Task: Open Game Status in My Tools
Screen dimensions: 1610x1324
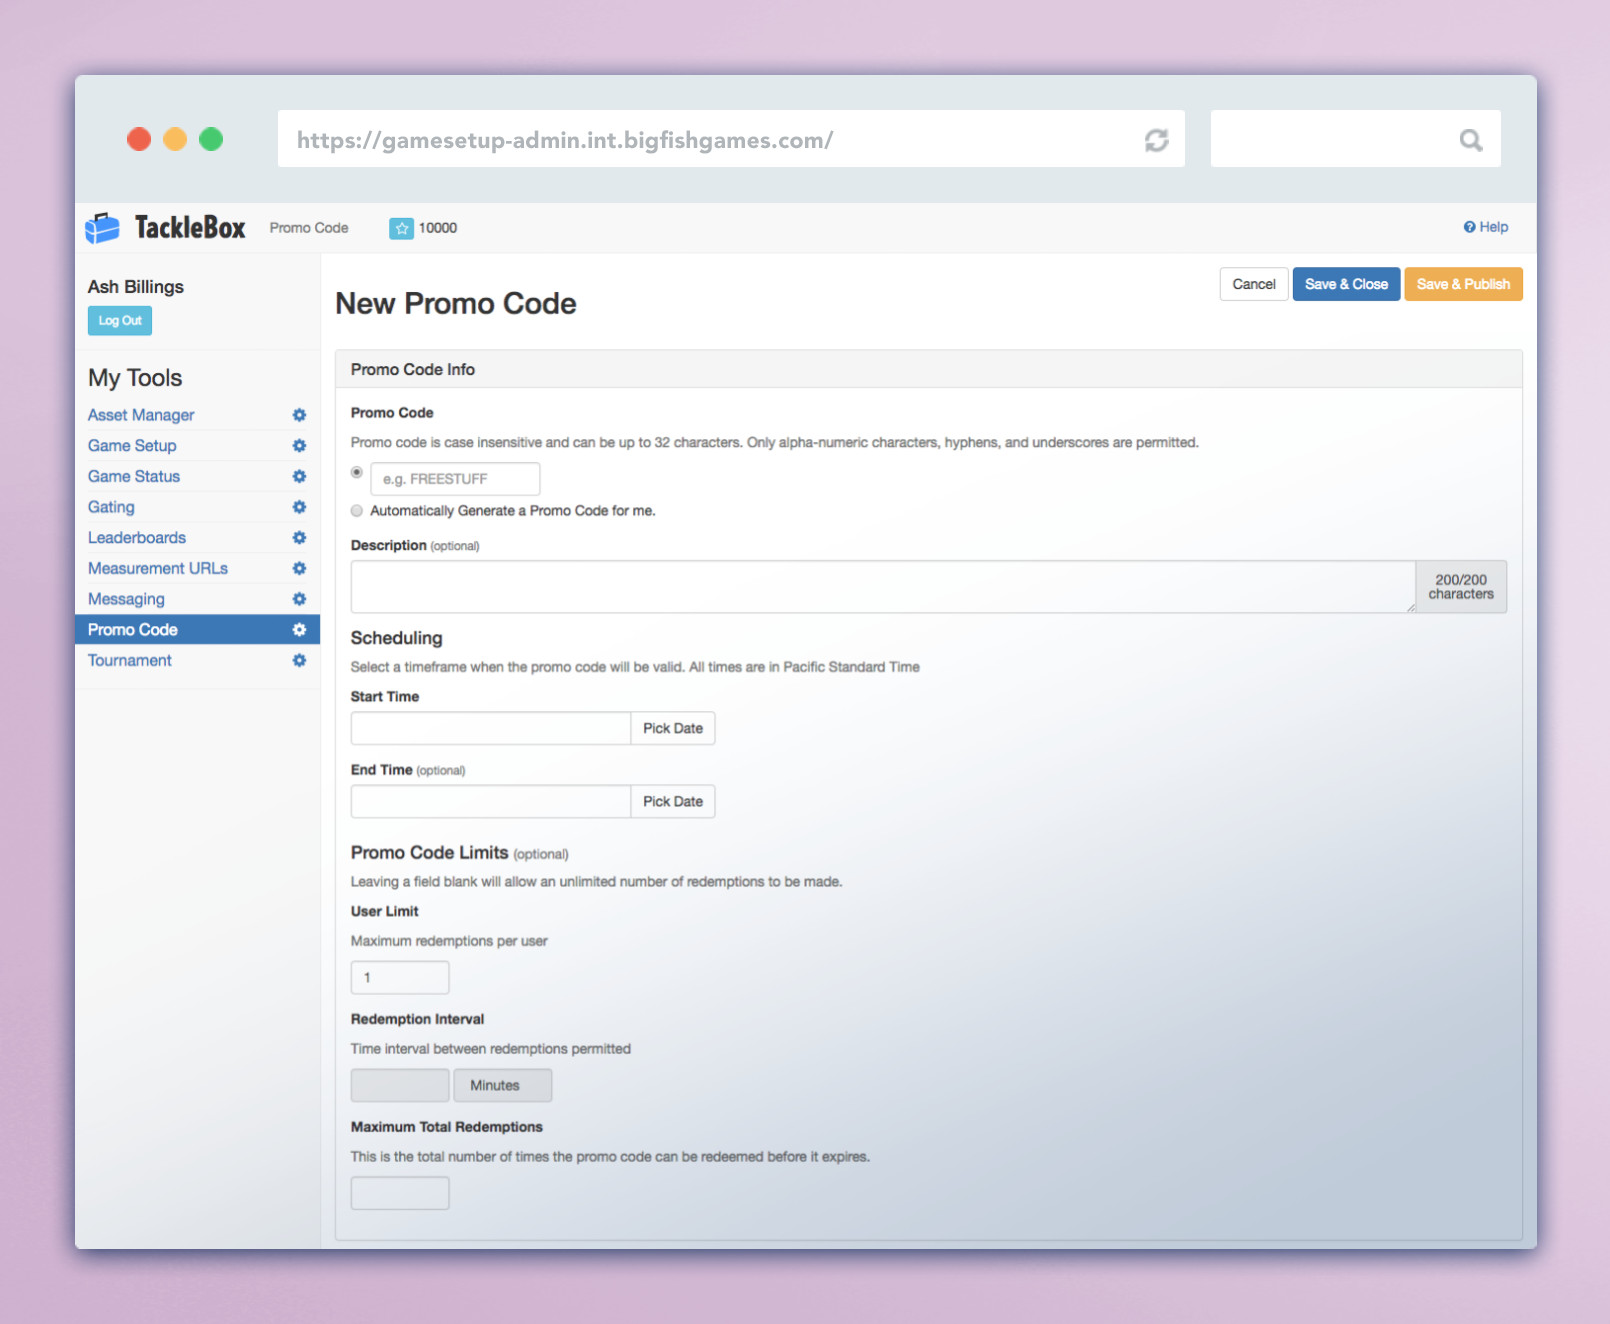Action: tap(134, 477)
